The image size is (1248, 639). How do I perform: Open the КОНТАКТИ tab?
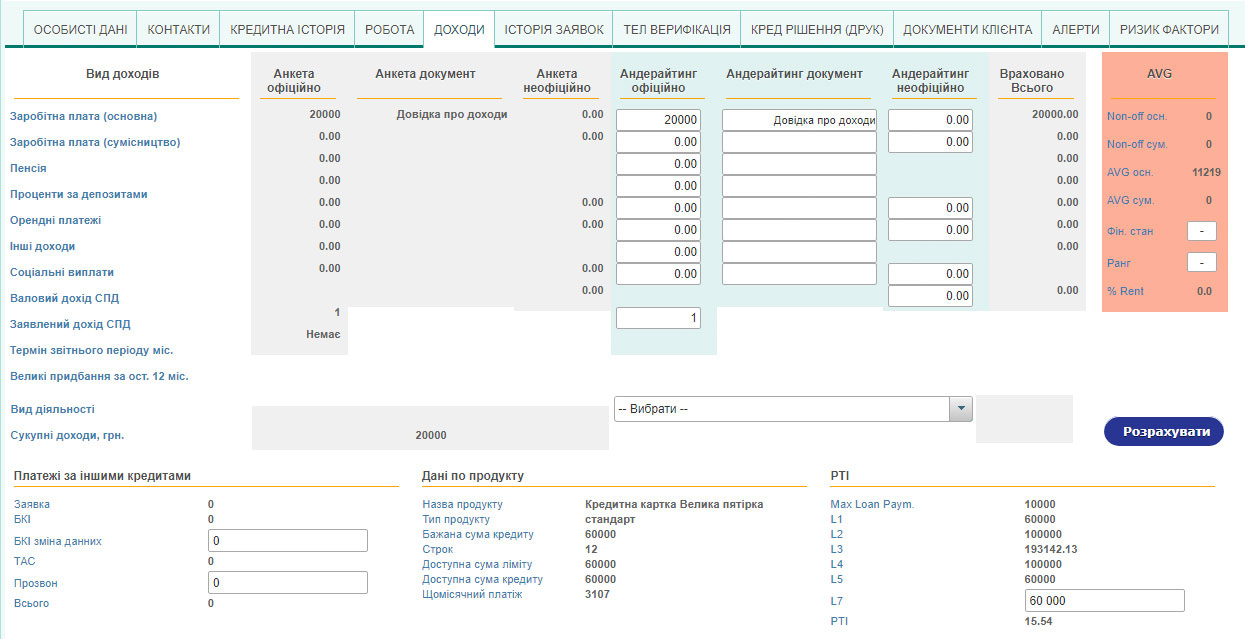178,29
